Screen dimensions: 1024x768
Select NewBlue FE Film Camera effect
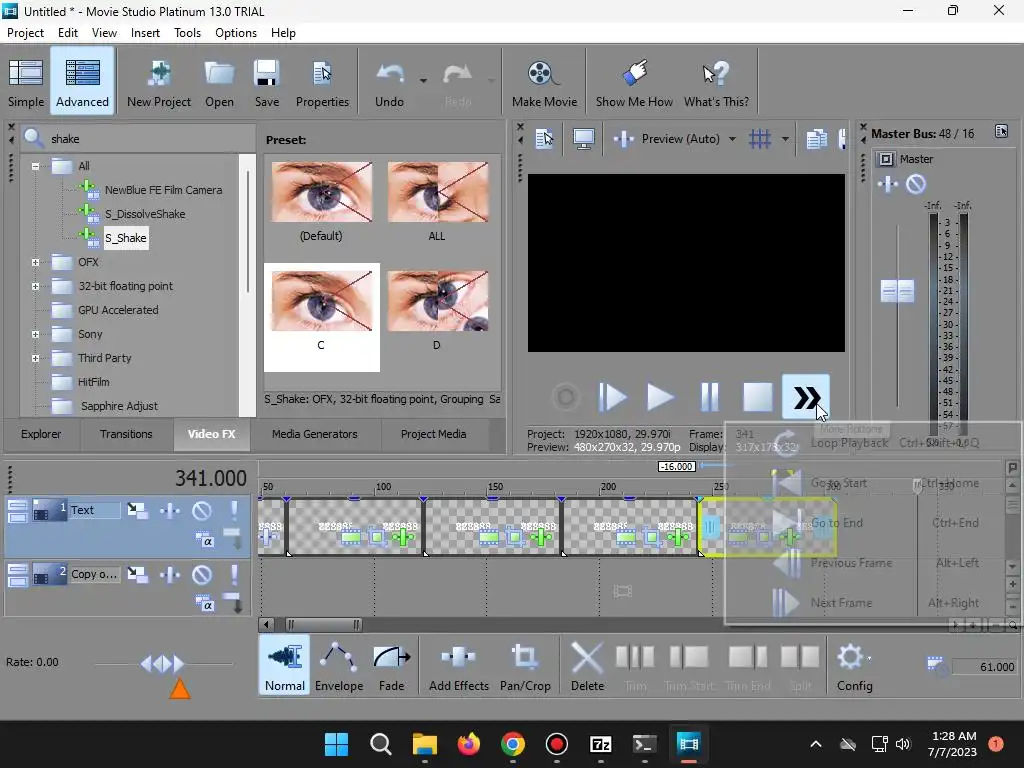click(163, 190)
